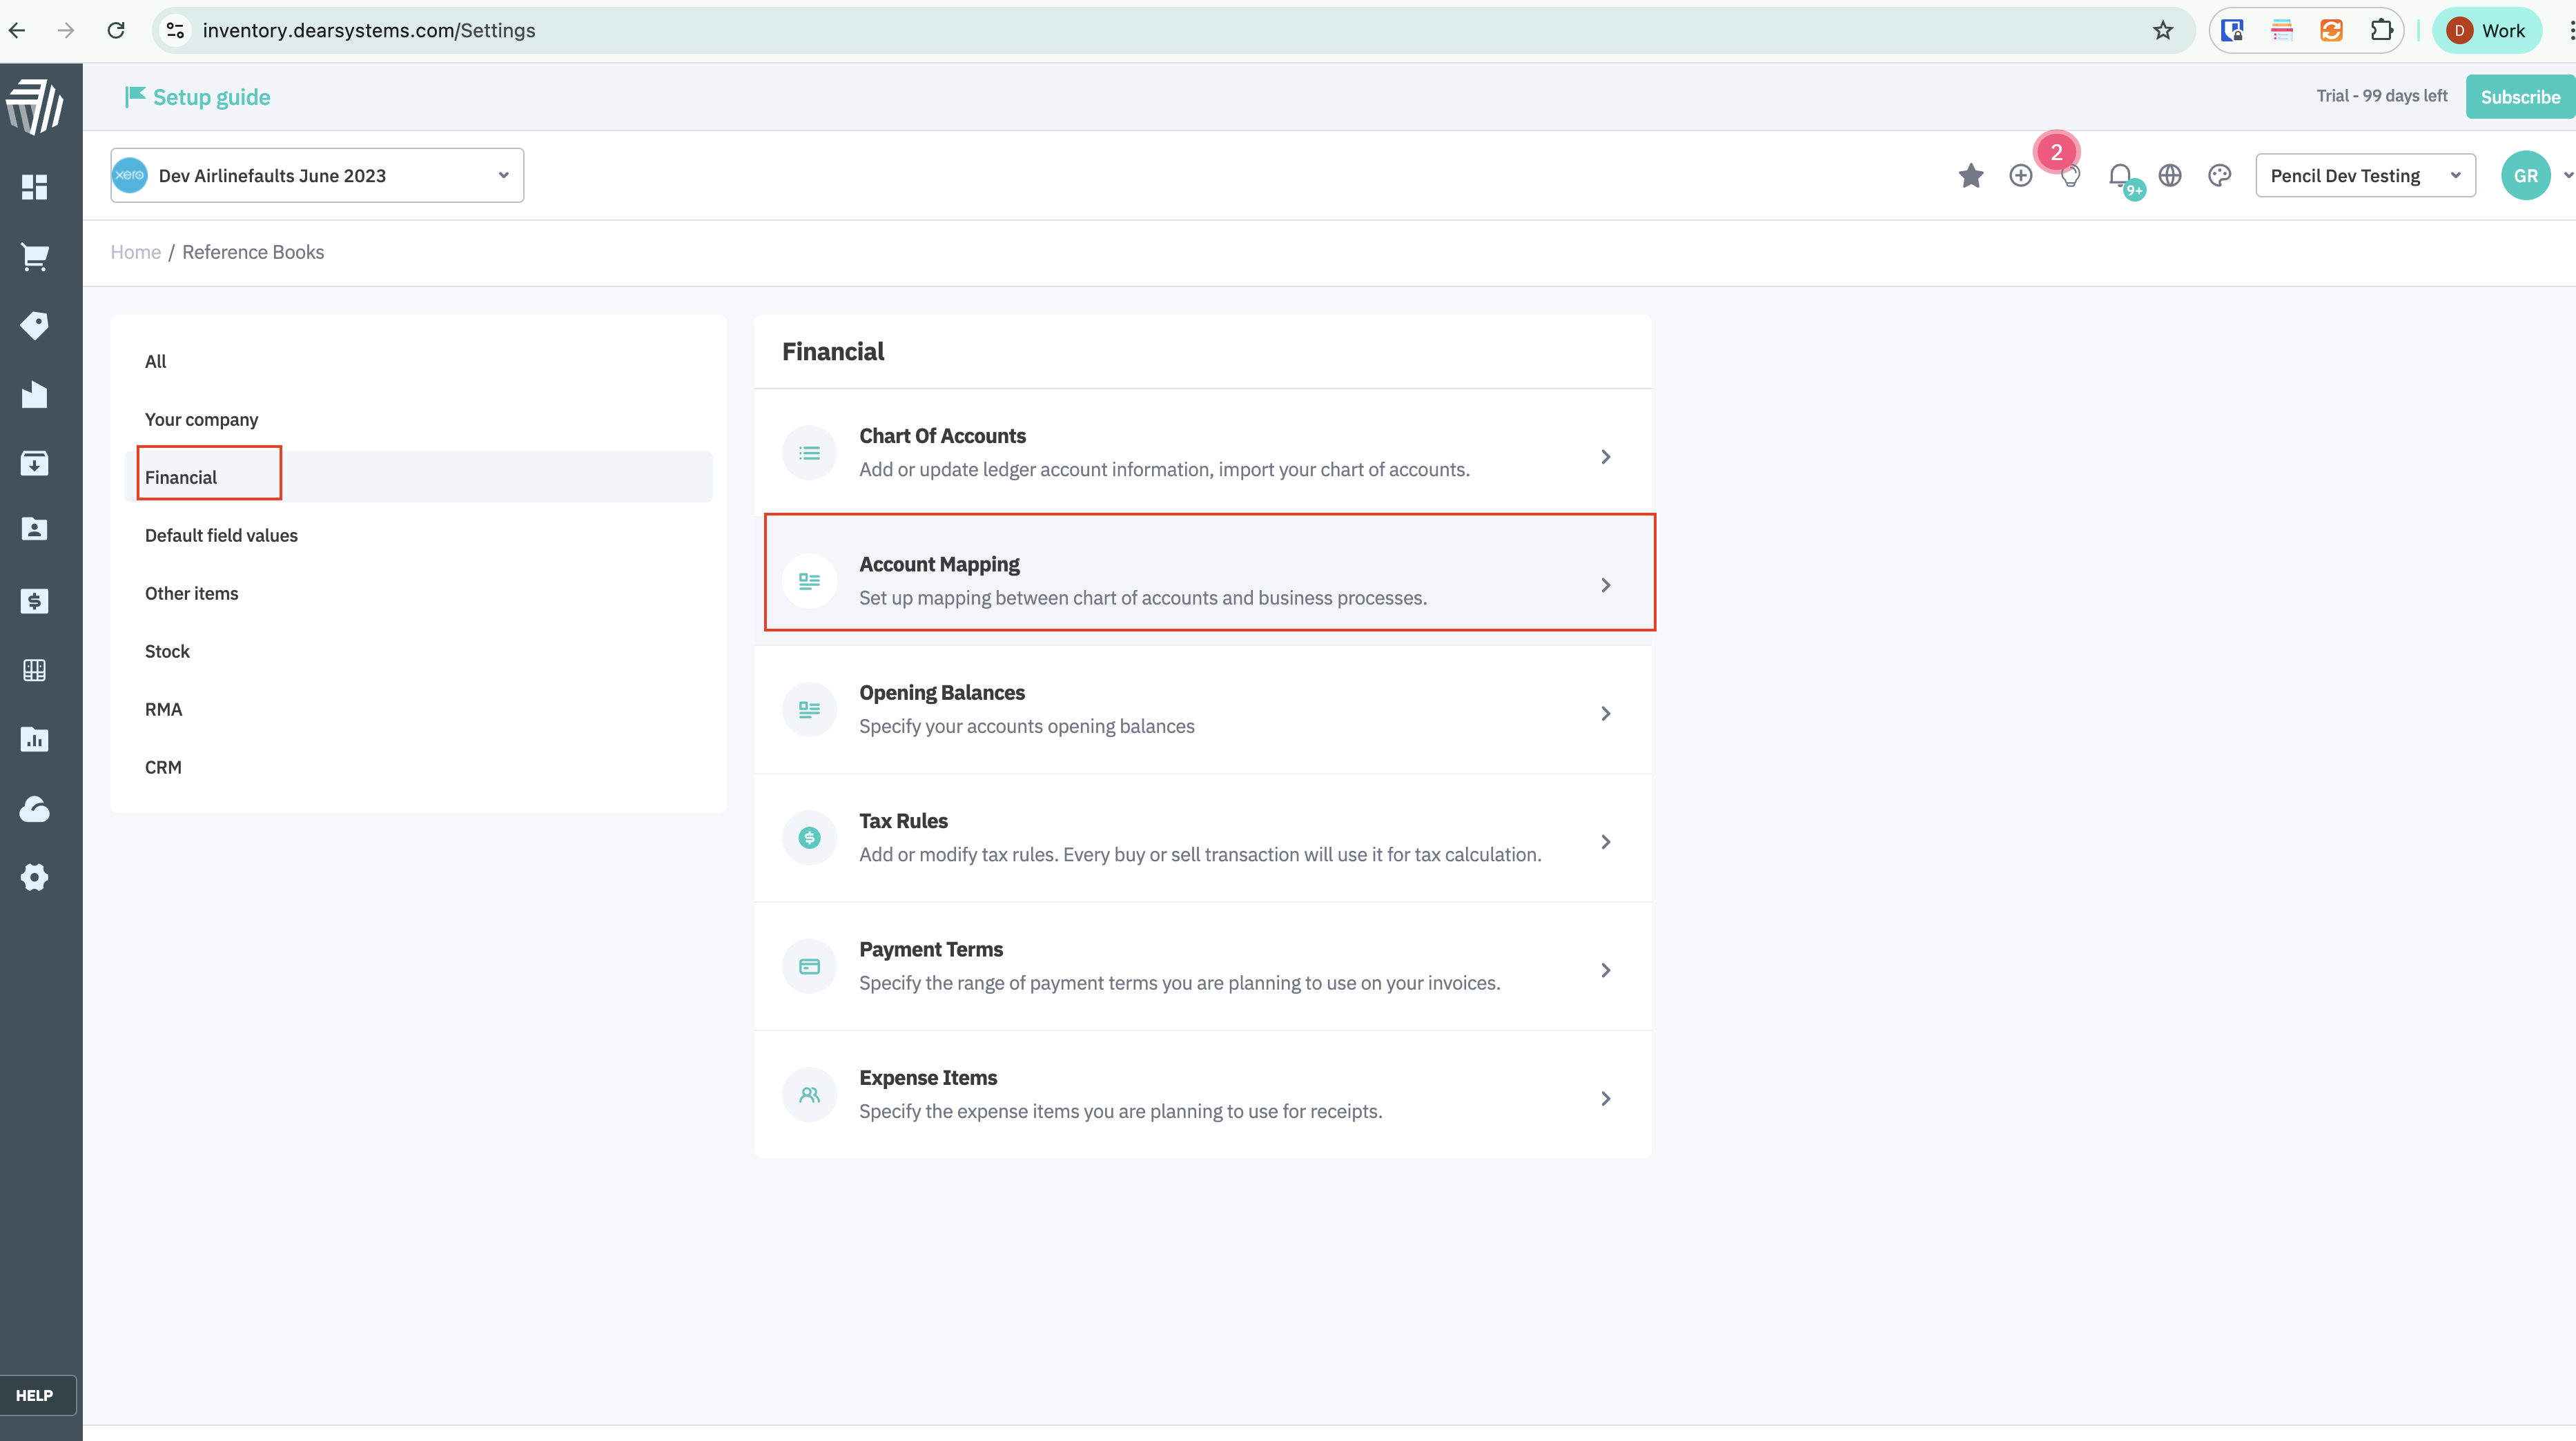Click the price tag sidebar icon

coord(34,325)
